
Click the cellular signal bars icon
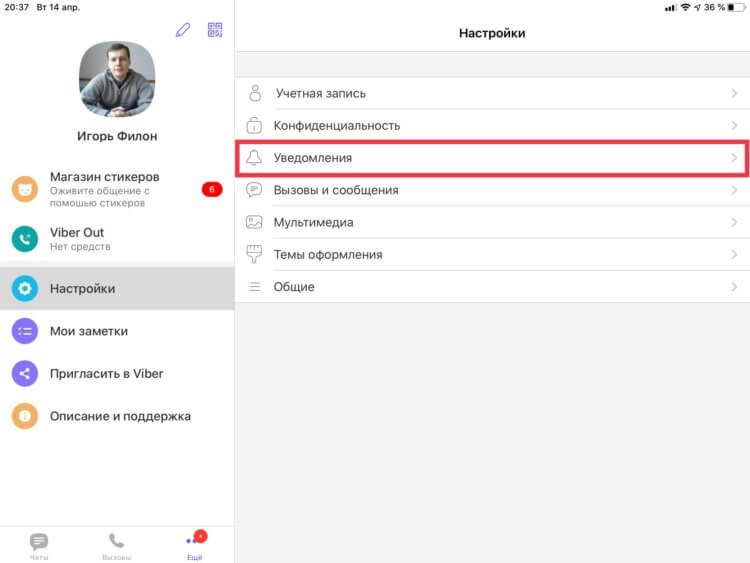coord(671,8)
